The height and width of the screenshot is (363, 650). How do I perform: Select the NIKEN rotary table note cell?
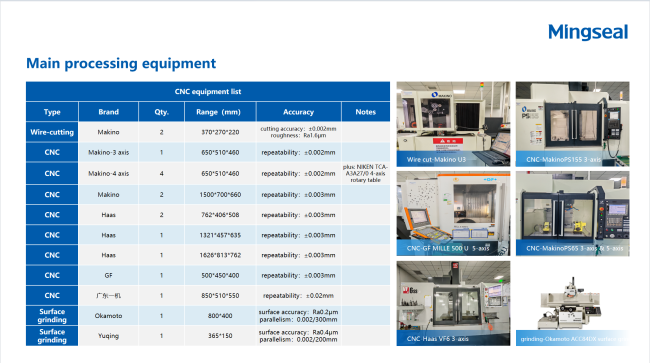(x=365, y=173)
